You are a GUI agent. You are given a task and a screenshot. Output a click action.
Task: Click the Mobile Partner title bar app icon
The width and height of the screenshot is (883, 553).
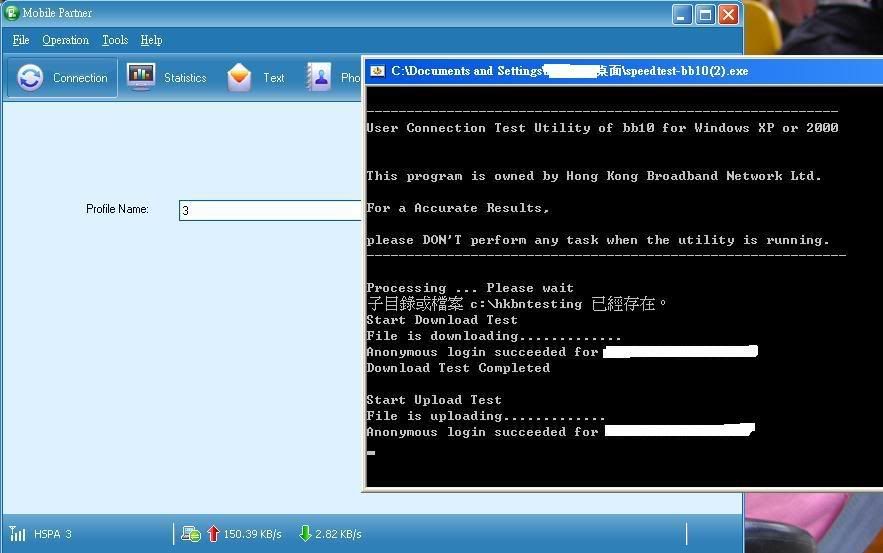pos(11,12)
